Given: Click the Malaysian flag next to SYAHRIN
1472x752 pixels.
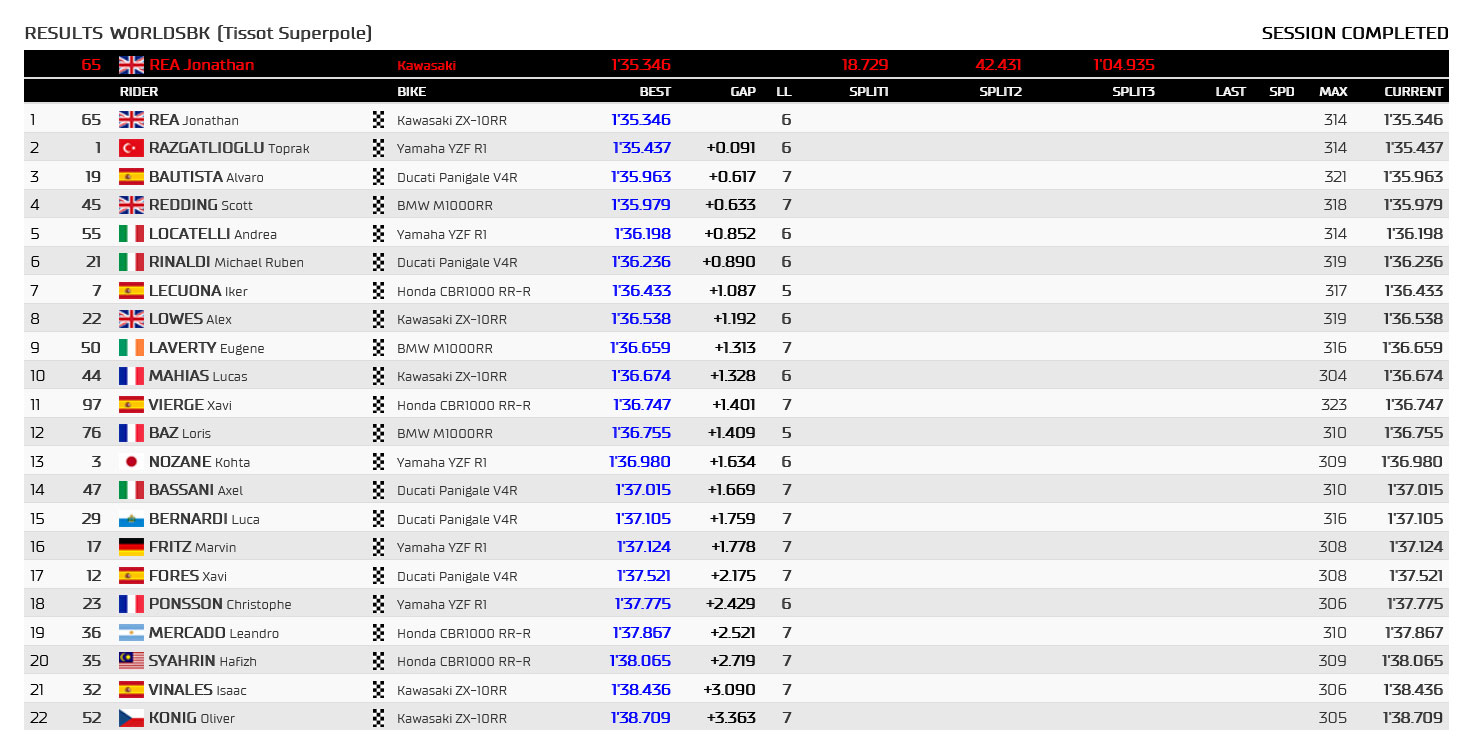Looking at the screenshot, I should 131,661.
